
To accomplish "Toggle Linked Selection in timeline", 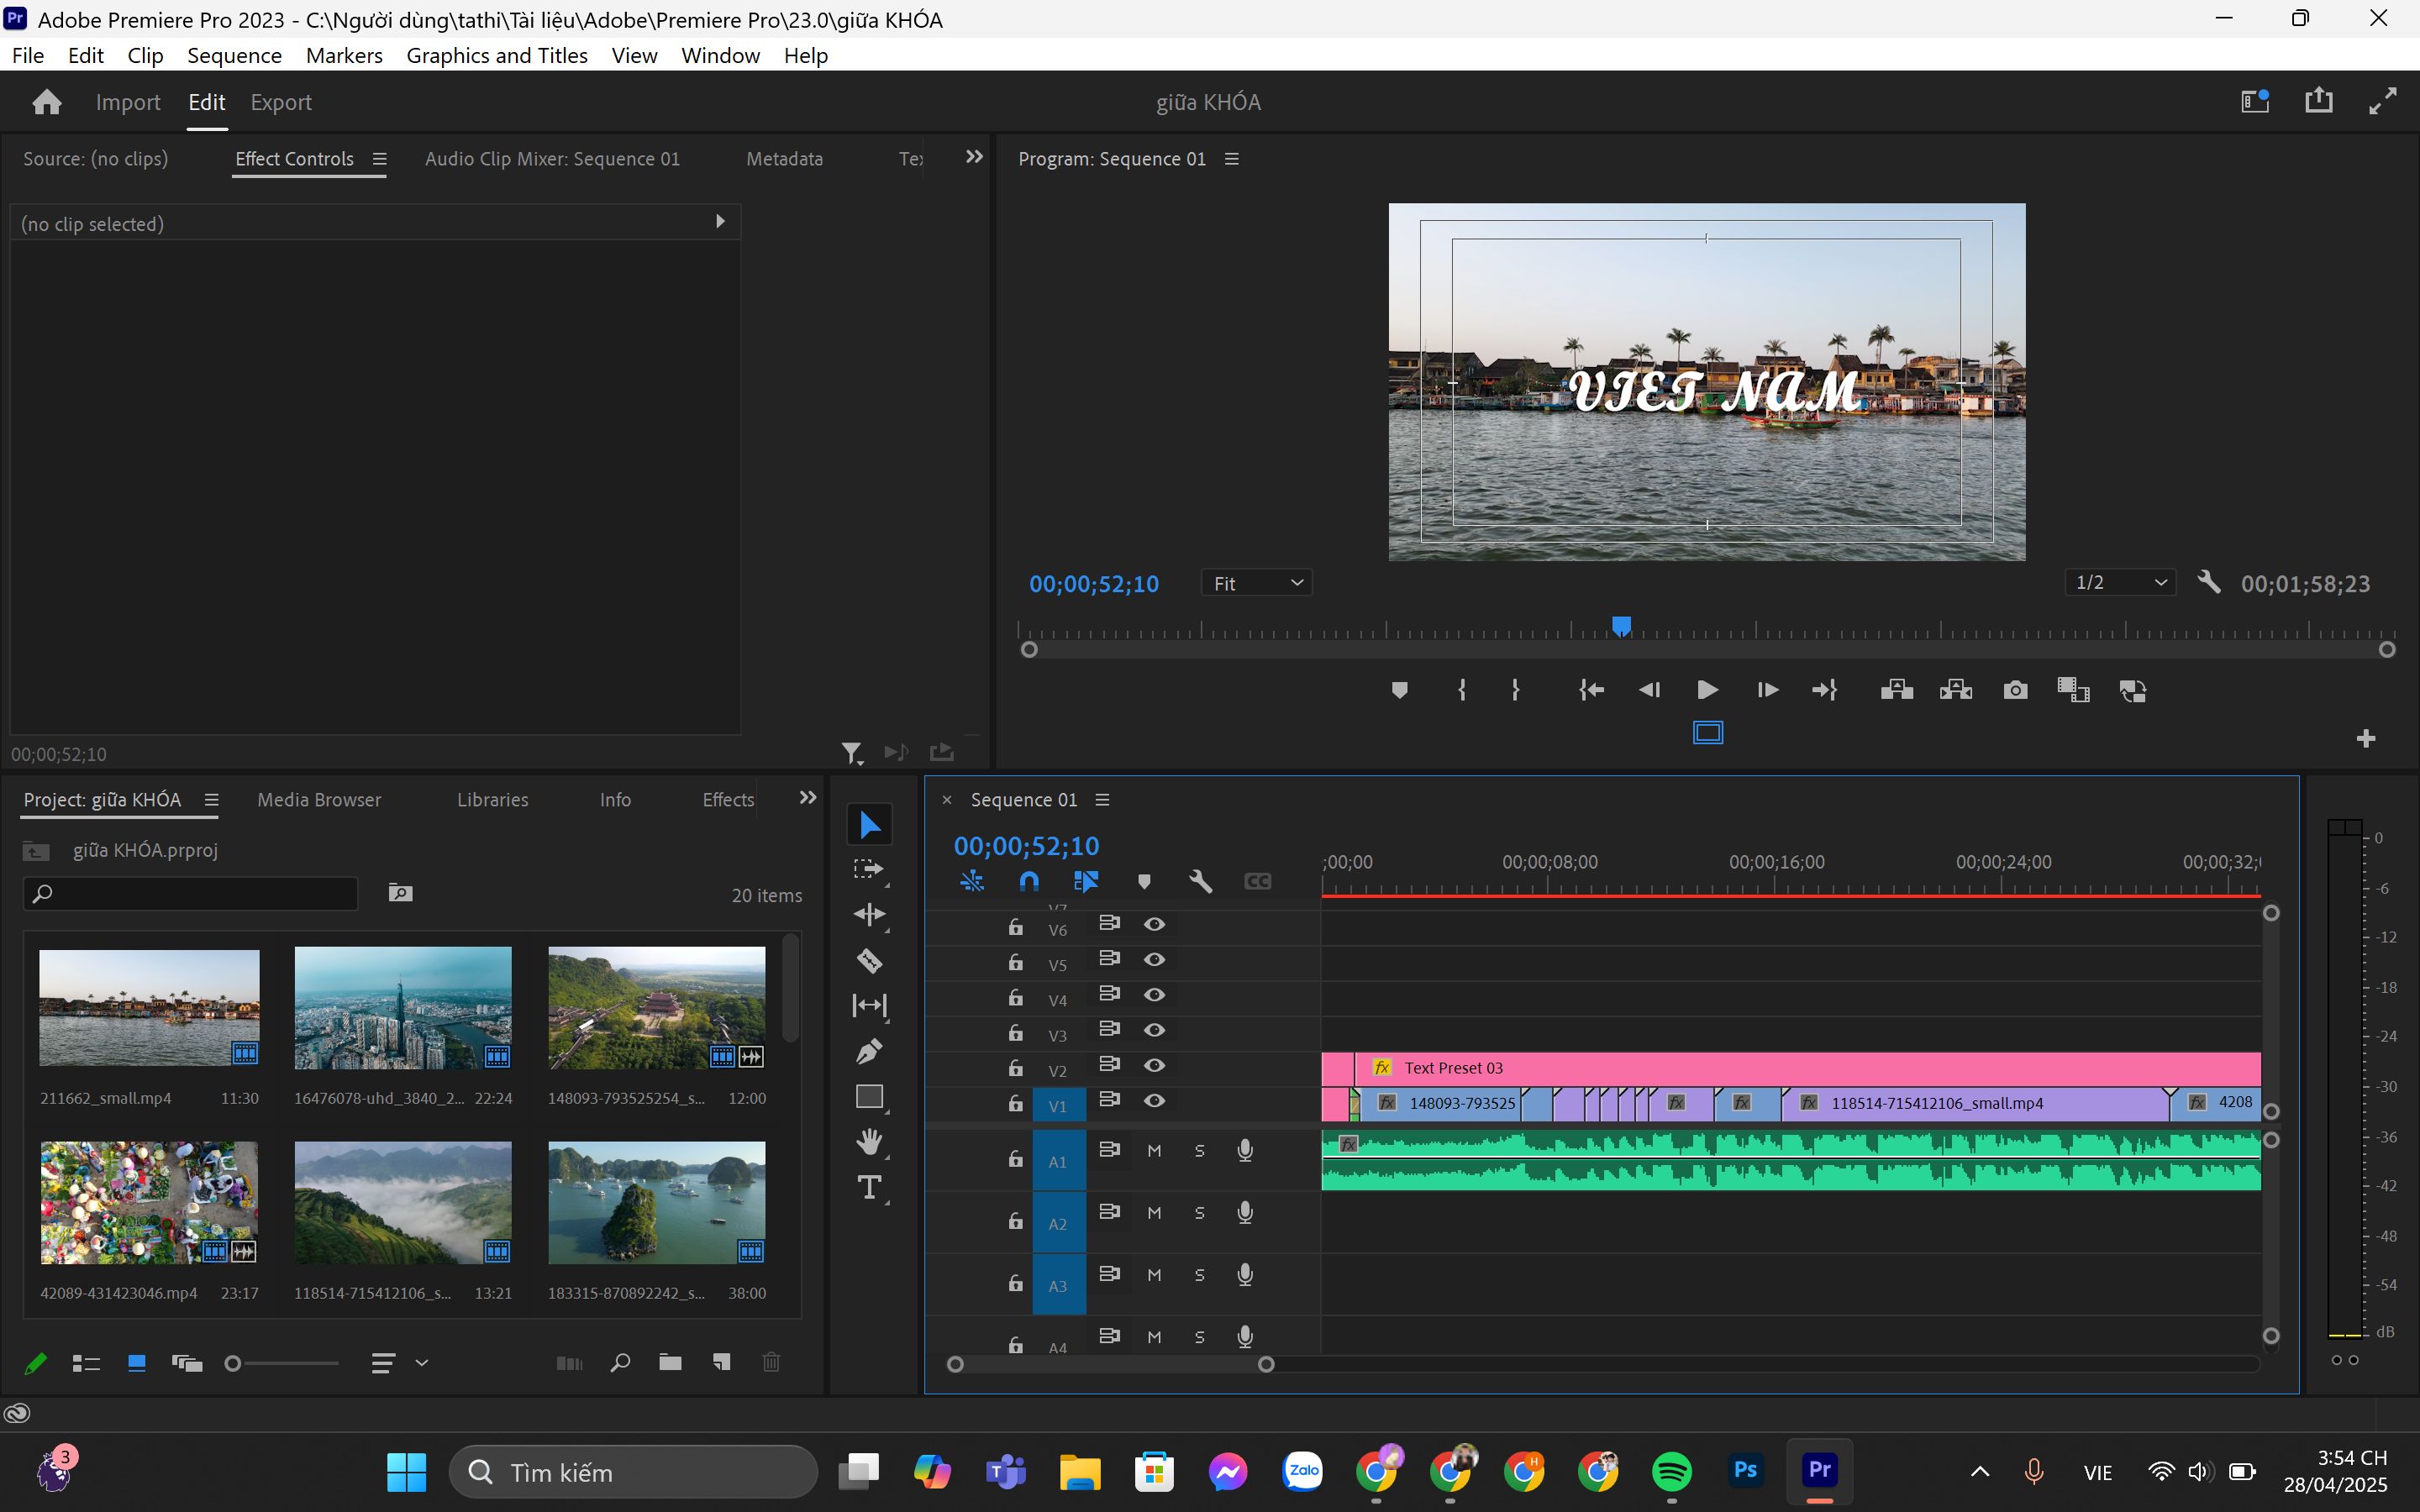I will coord(1085,881).
